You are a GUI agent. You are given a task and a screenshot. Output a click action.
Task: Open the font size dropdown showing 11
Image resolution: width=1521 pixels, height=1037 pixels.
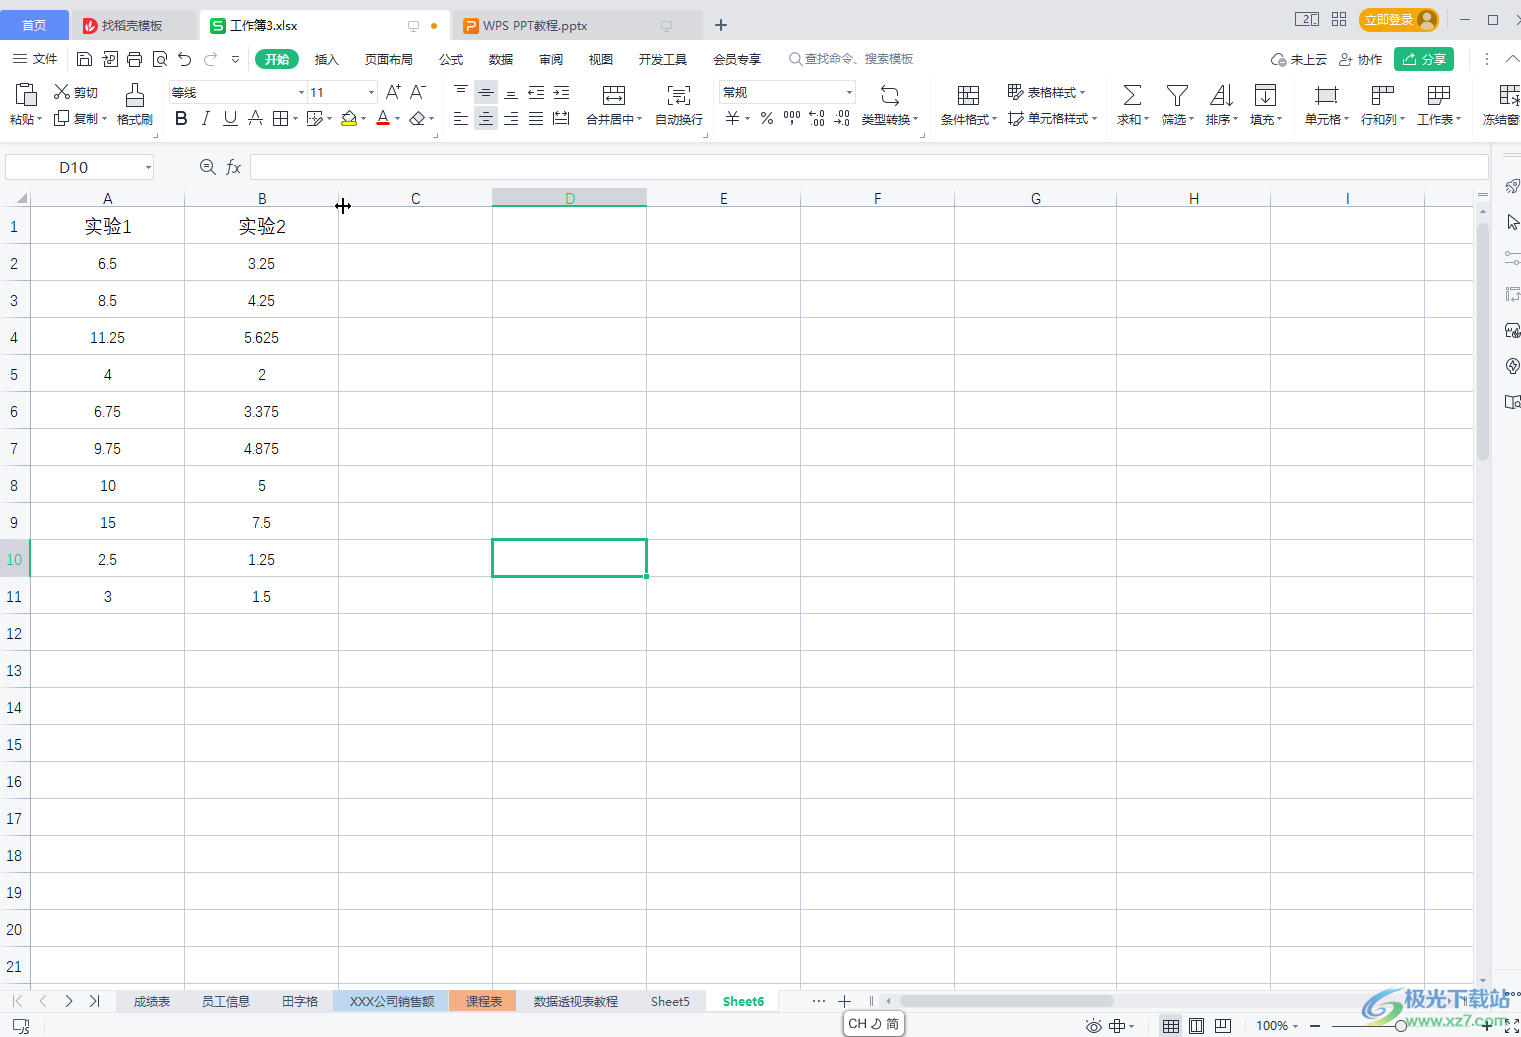coord(371,92)
